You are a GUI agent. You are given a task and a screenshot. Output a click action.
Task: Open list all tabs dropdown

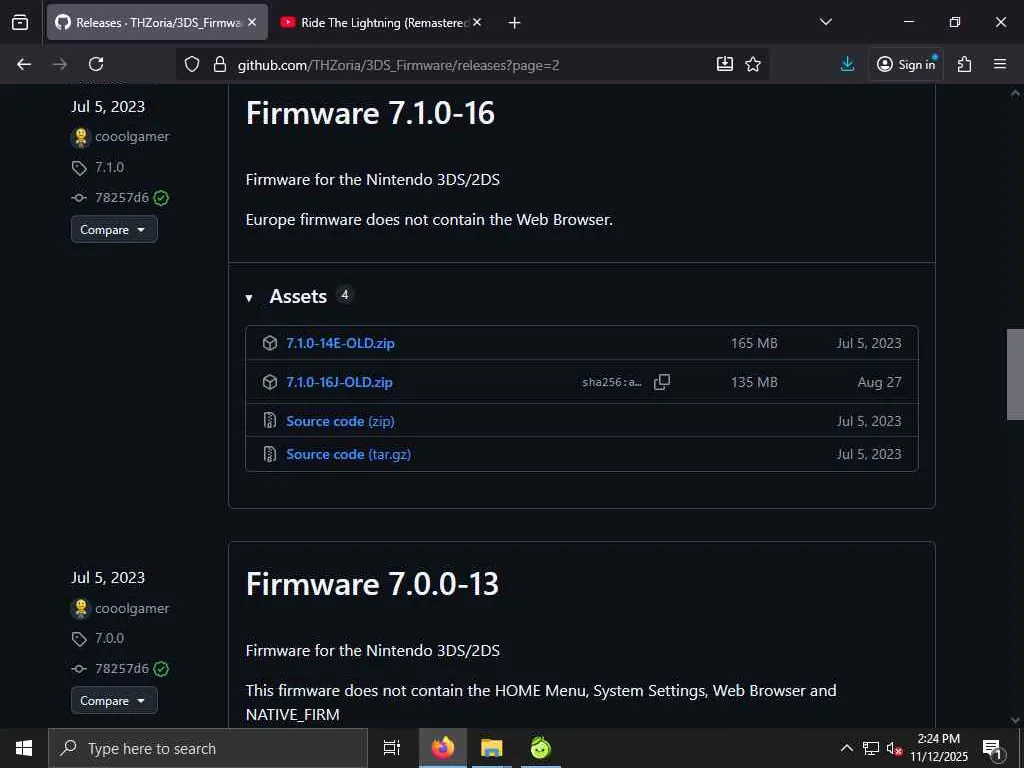click(825, 22)
